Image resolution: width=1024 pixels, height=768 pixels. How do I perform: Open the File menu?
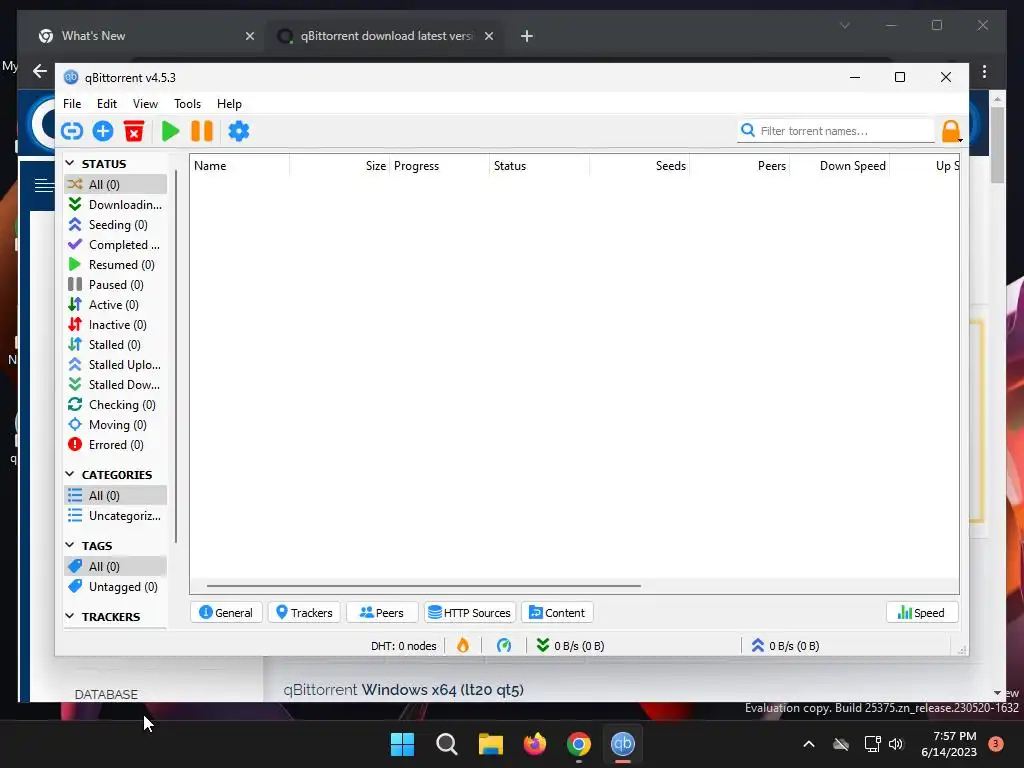pyautogui.click(x=72, y=104)
